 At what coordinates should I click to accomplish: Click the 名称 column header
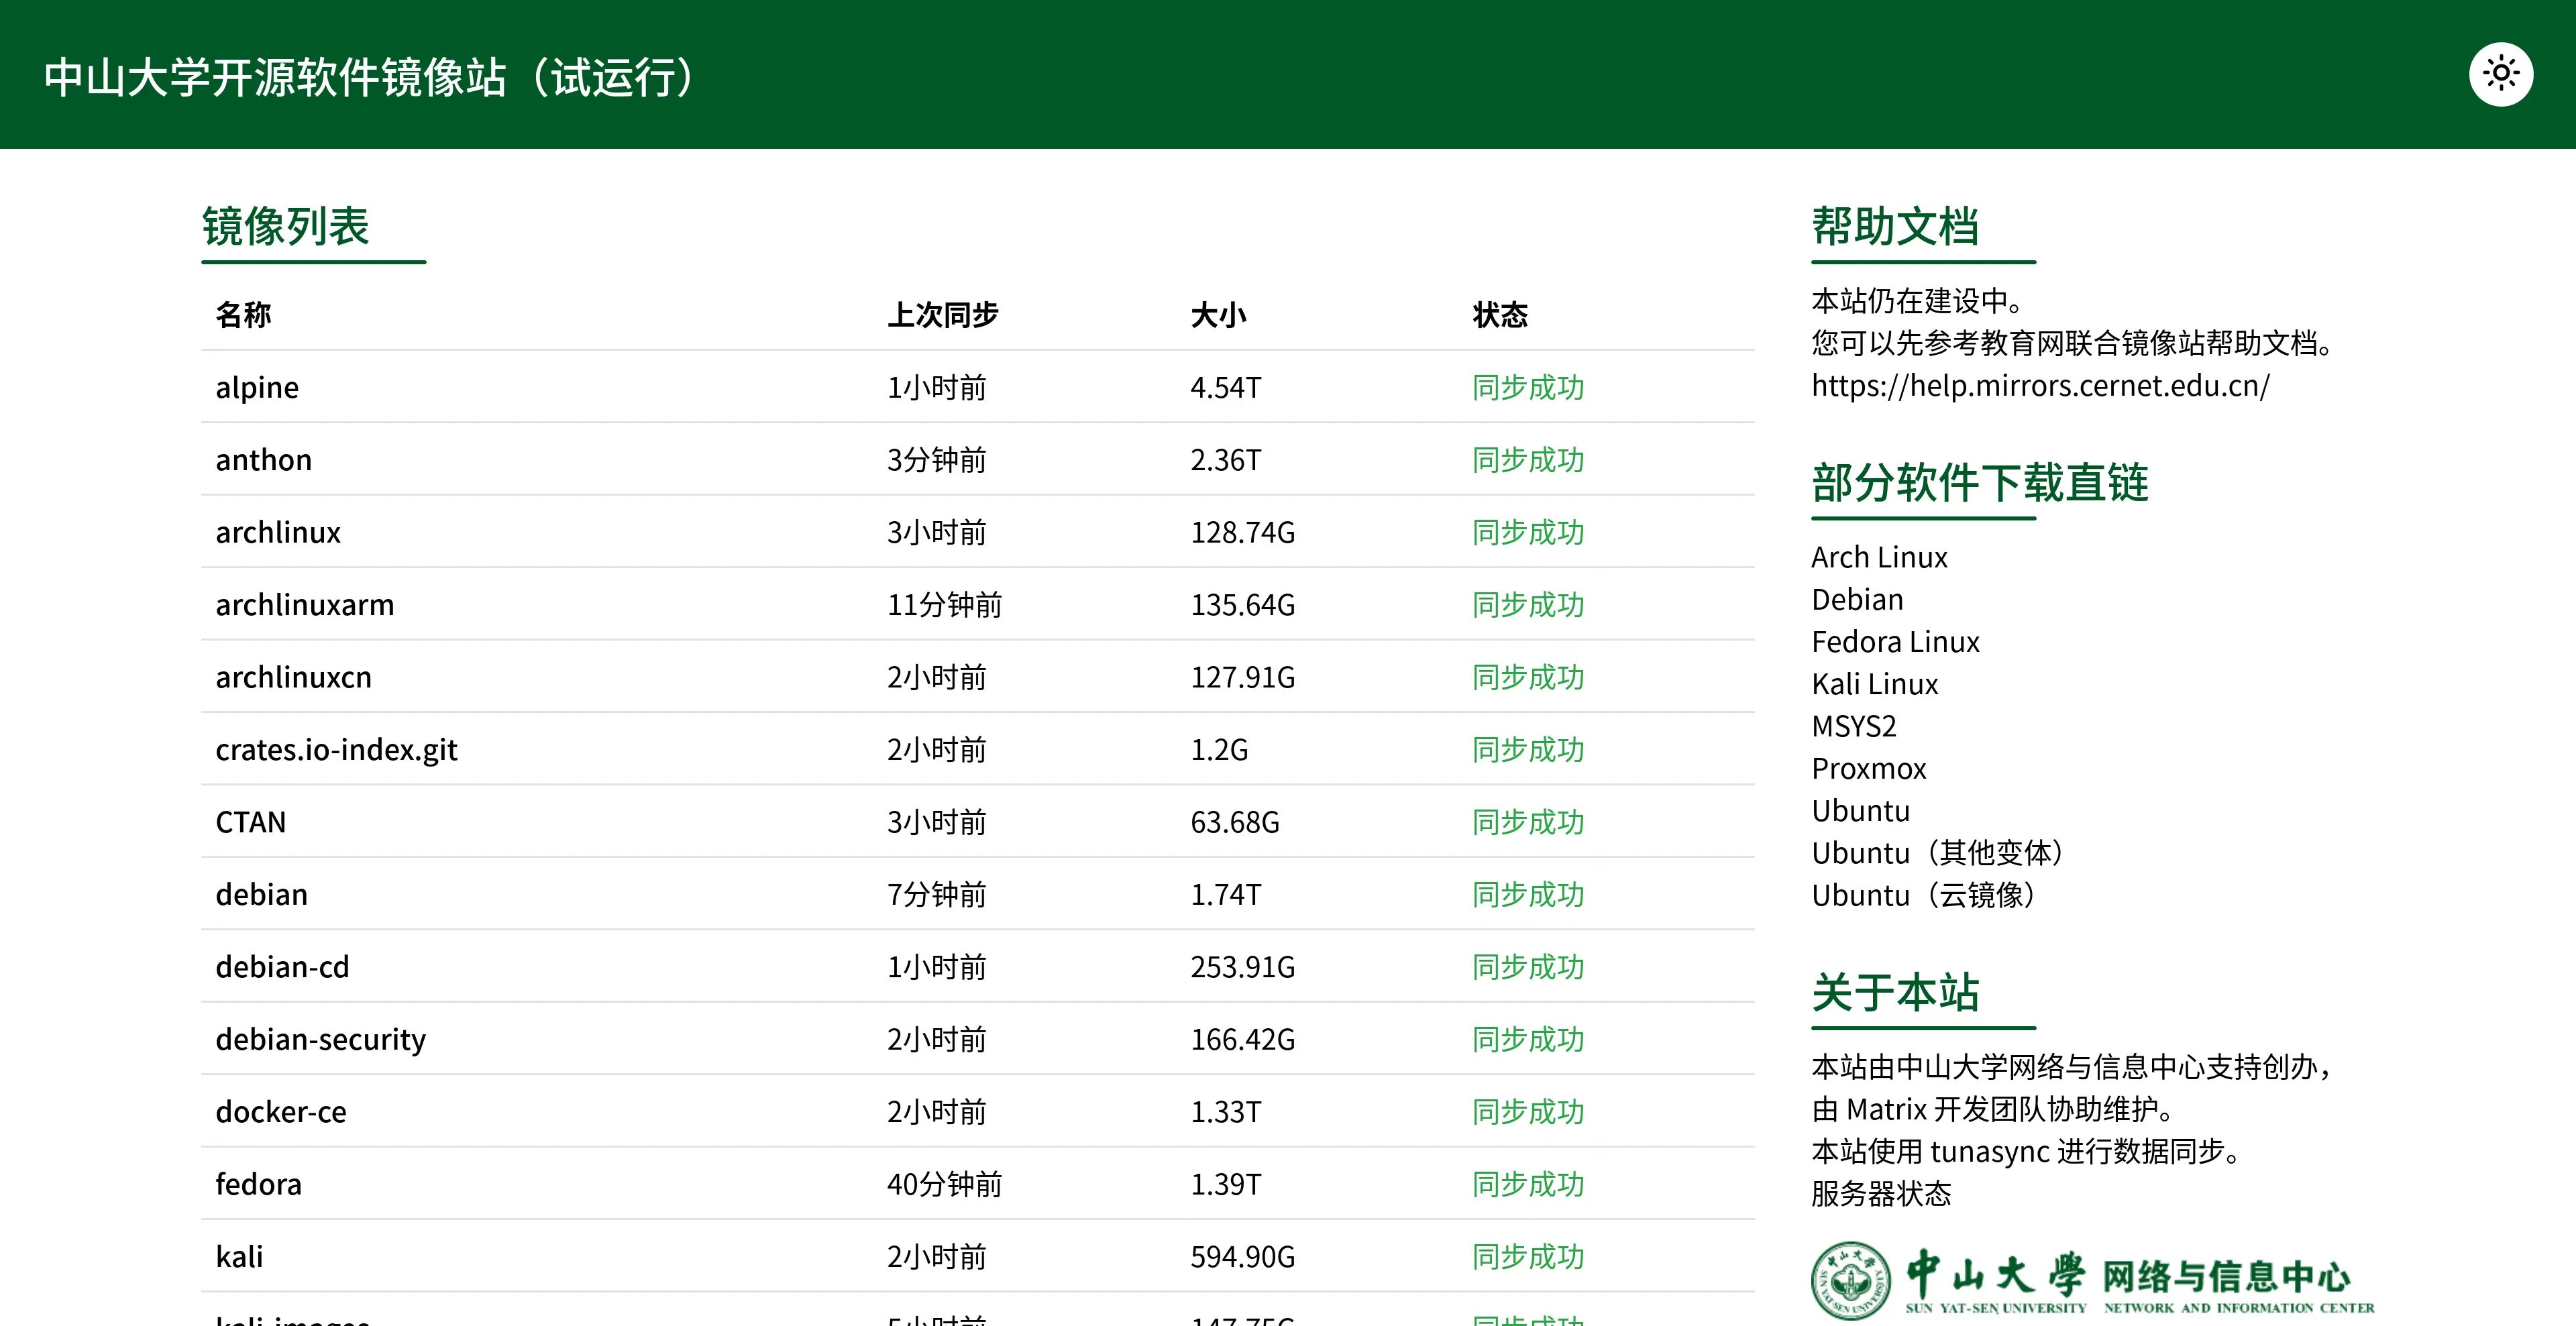point(242,313)
